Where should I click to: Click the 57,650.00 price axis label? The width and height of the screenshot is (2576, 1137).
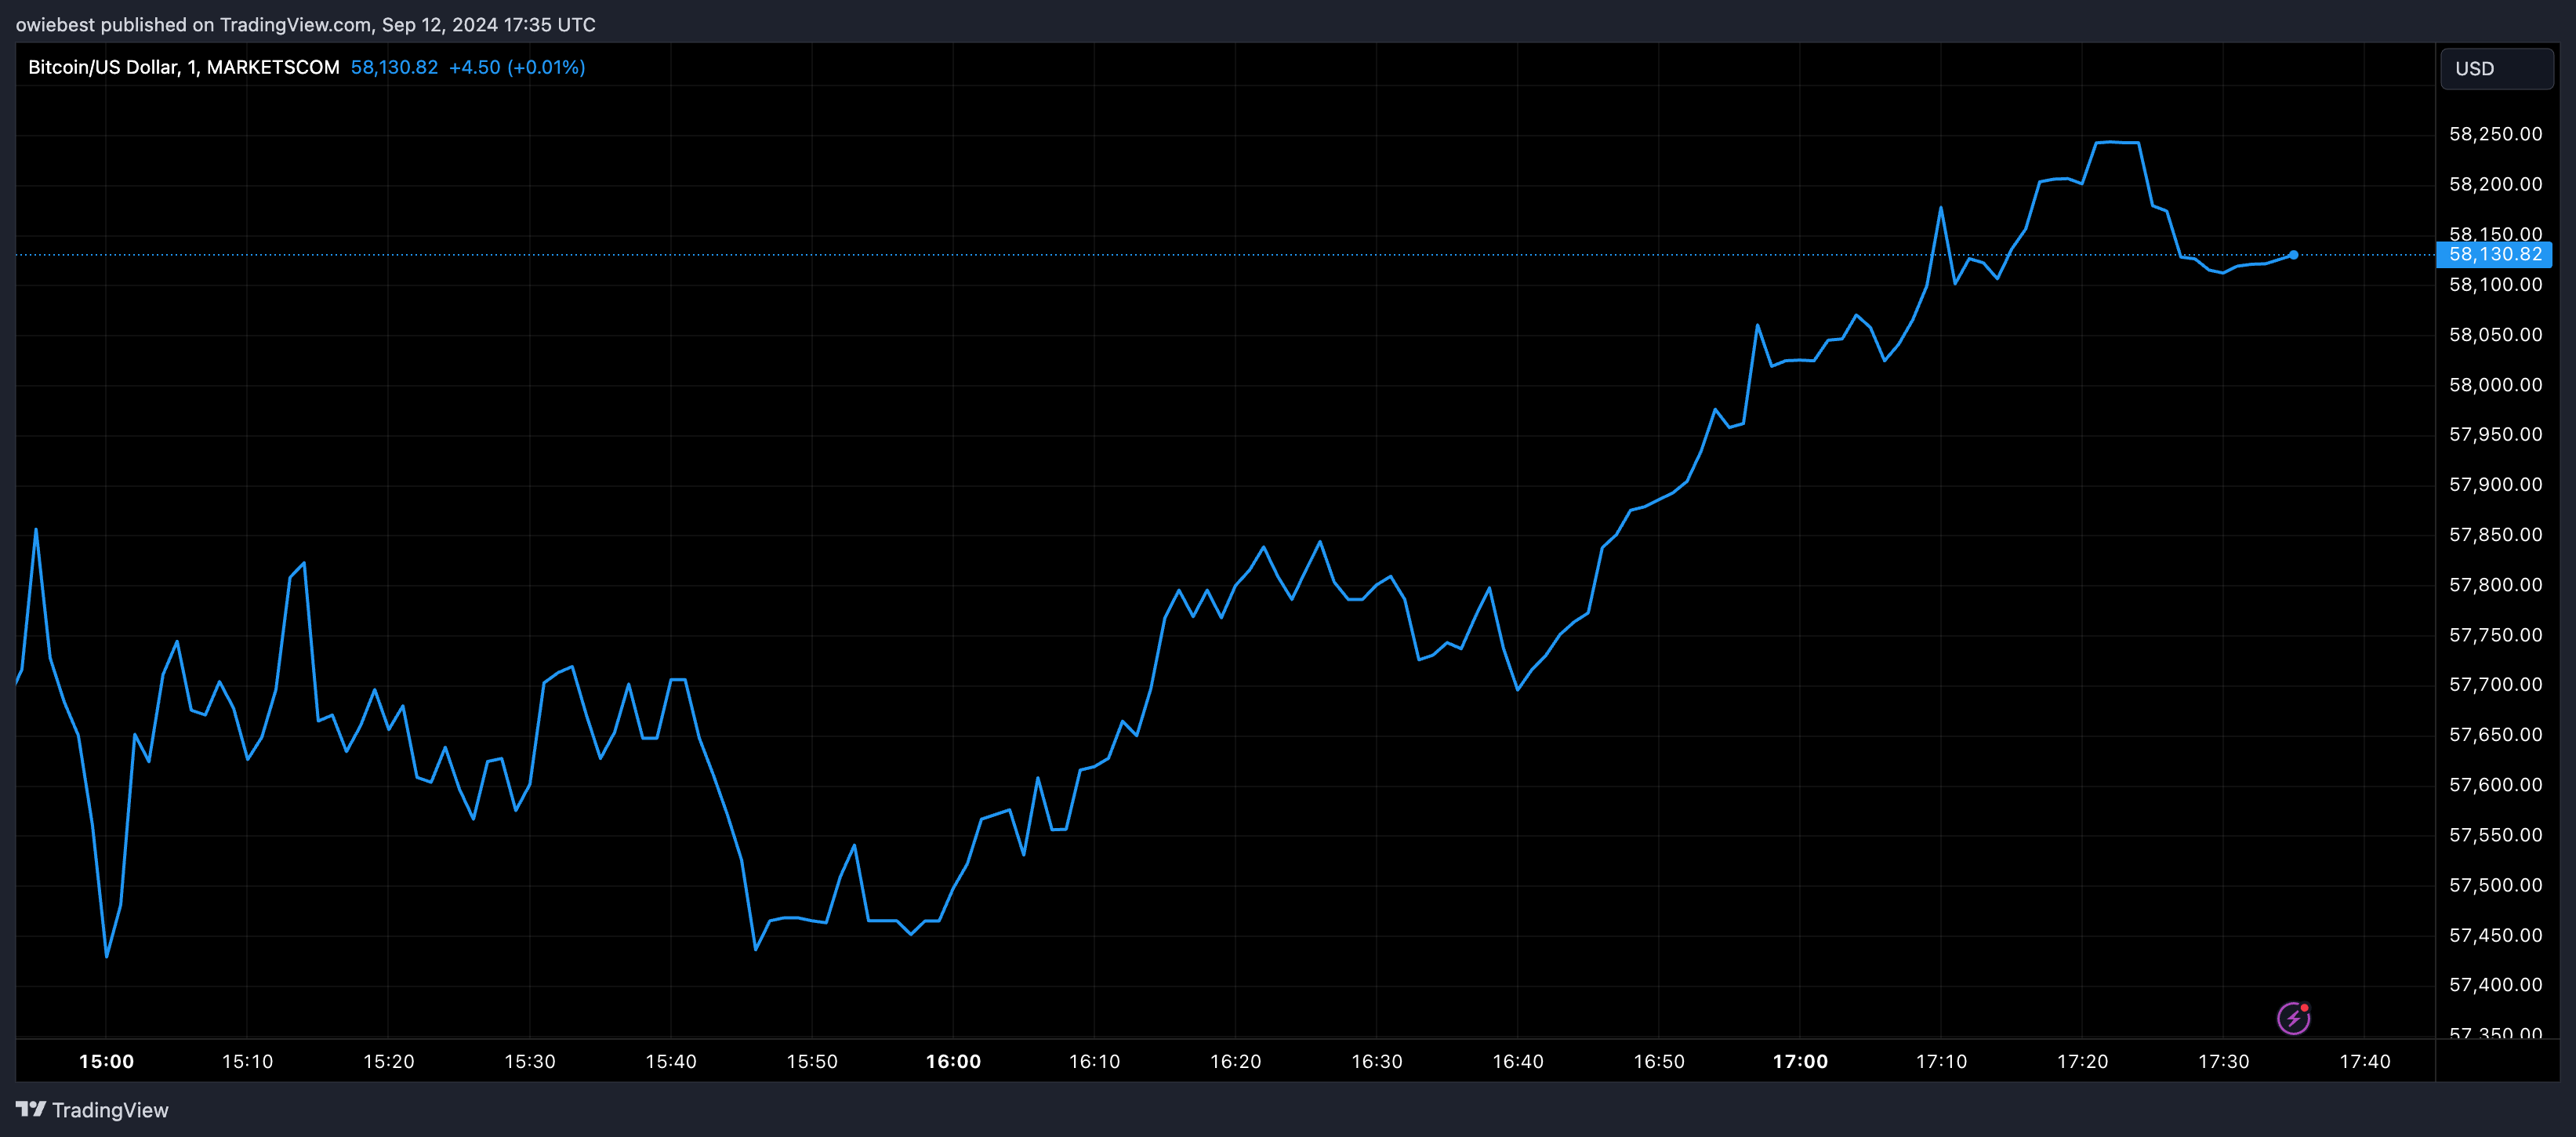pos(2495,734)
